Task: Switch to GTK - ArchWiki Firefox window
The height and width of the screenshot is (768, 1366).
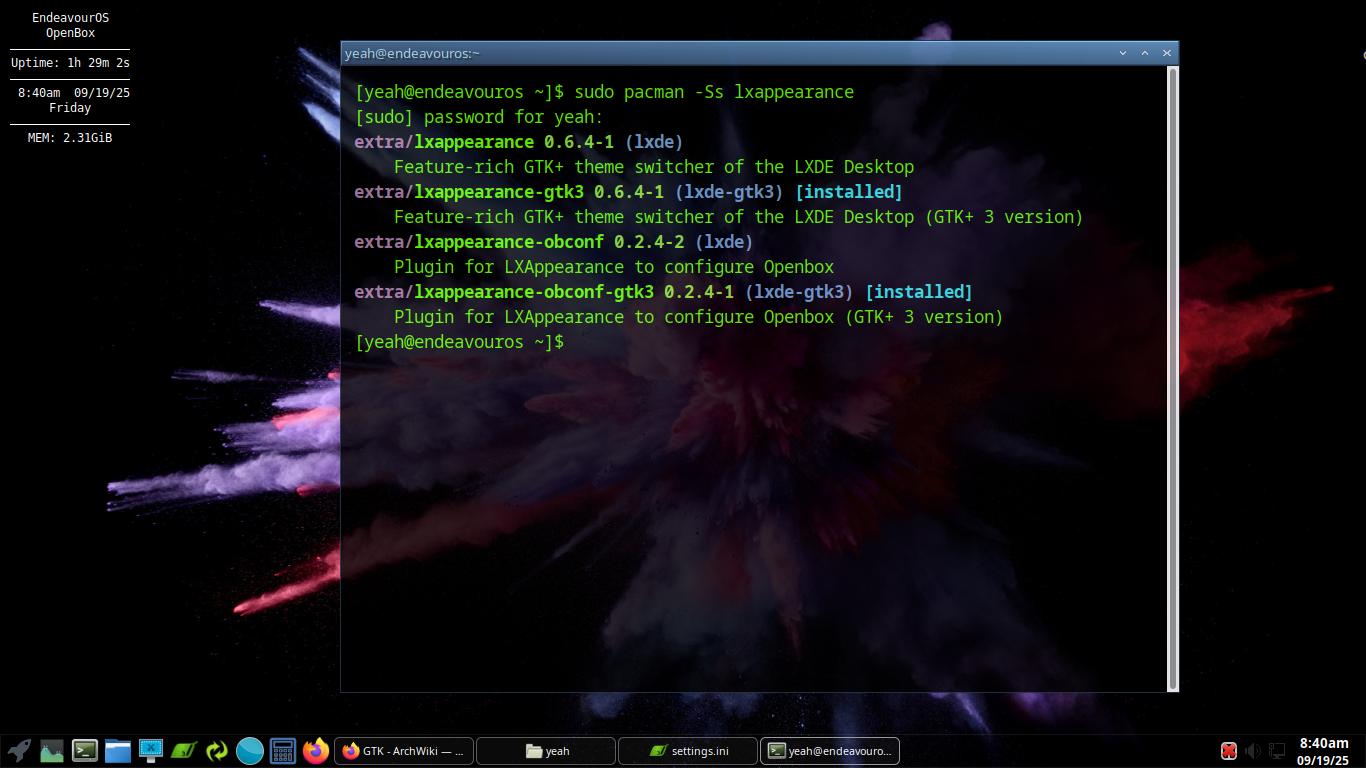Action: tap(404, 751)
